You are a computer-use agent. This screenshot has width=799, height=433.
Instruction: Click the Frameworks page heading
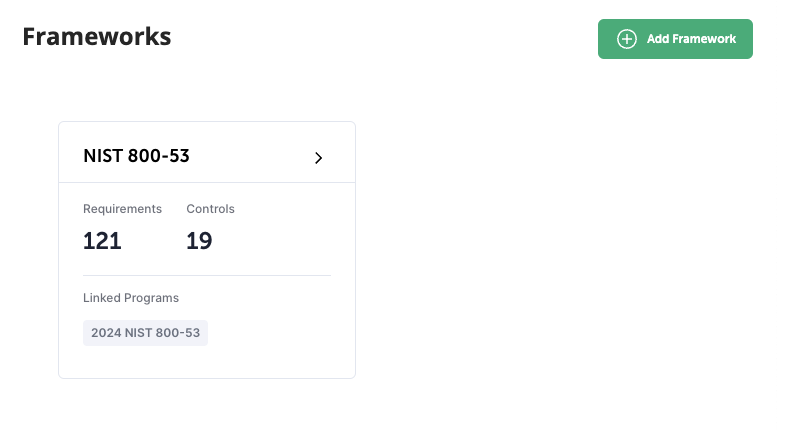pyautogui.click(x=97, y=37)
